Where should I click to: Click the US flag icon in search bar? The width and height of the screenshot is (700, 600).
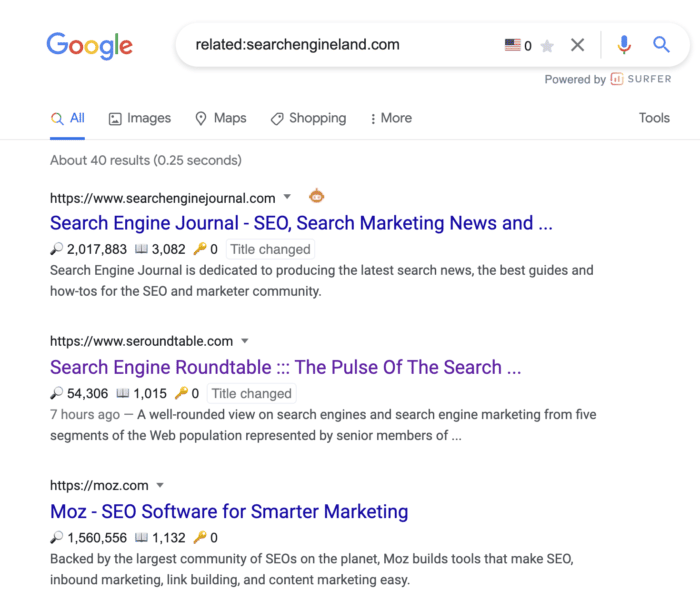click(x=512, y=45)
